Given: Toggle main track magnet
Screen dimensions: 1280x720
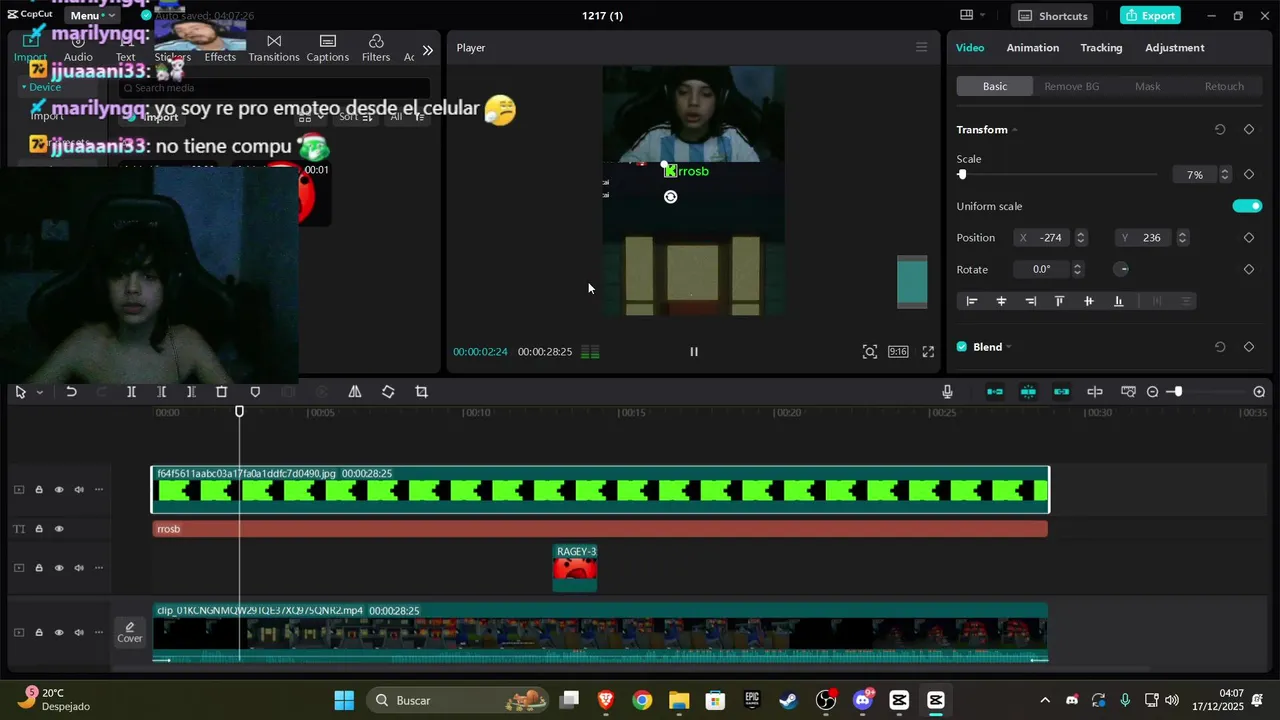Looking at the screenshot, I should coord(995,392).
